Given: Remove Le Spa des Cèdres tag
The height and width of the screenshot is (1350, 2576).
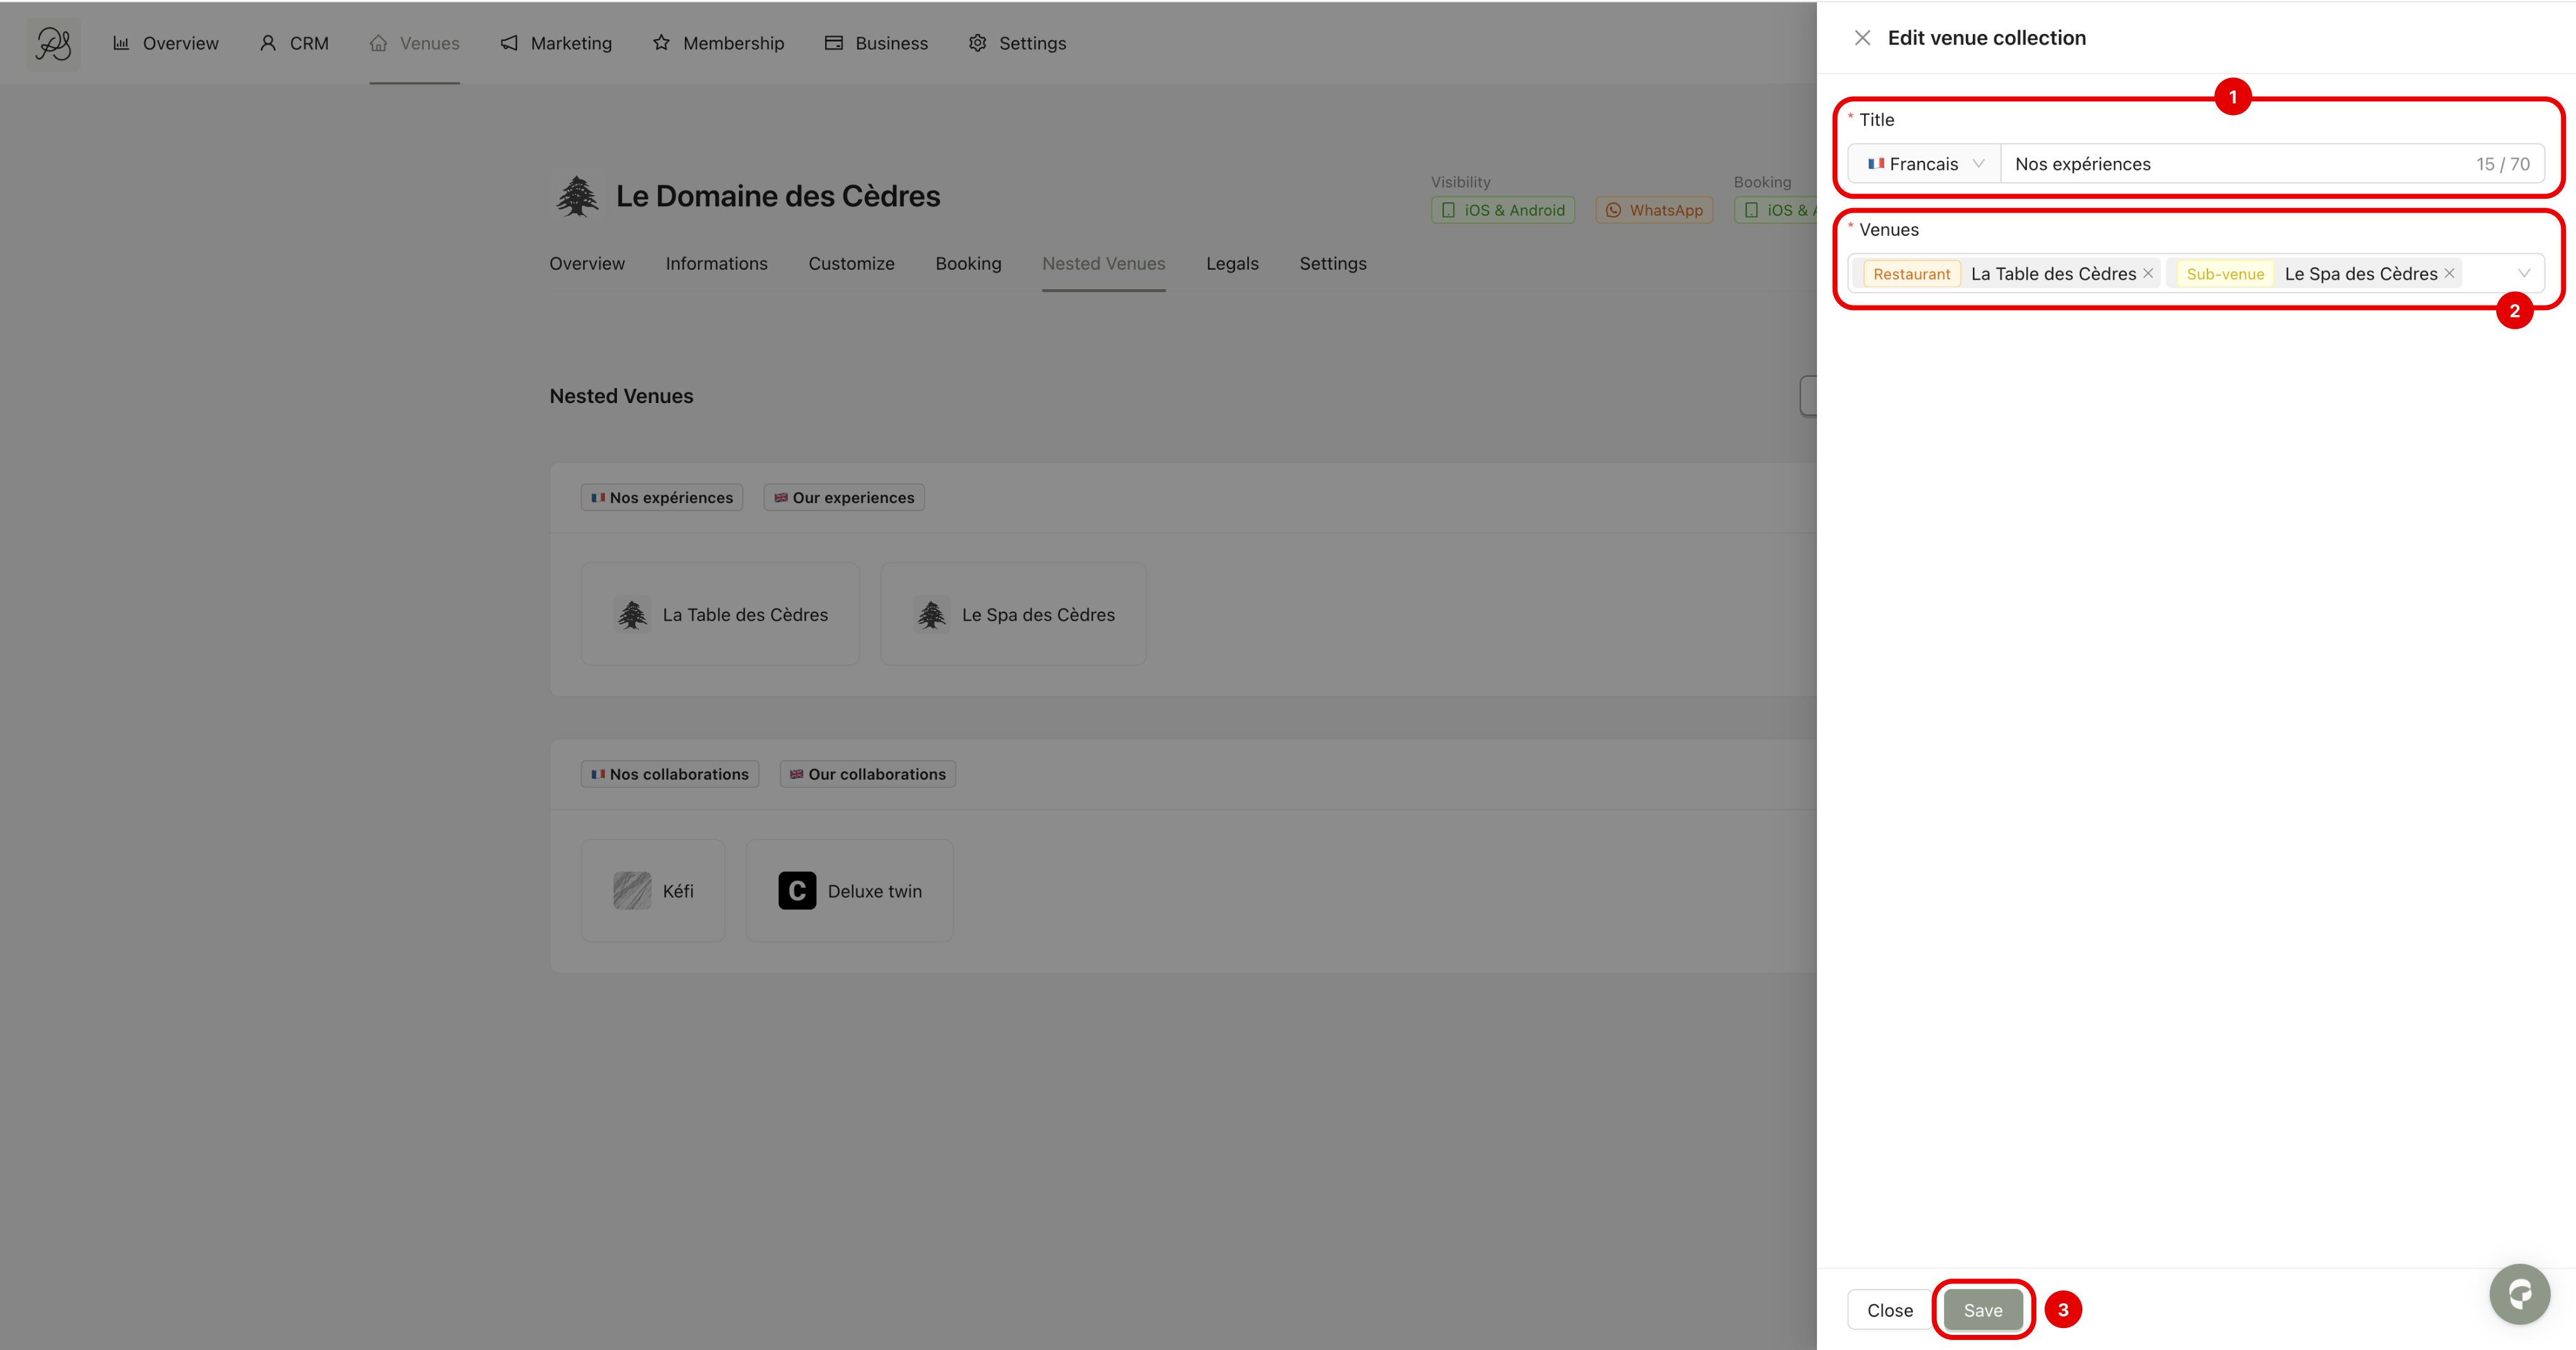Looking at the screenshot, I should [2449, 273].
